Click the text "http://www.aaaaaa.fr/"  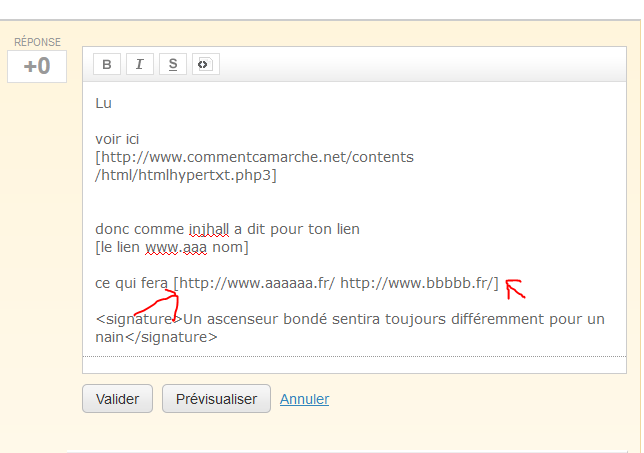257,283
